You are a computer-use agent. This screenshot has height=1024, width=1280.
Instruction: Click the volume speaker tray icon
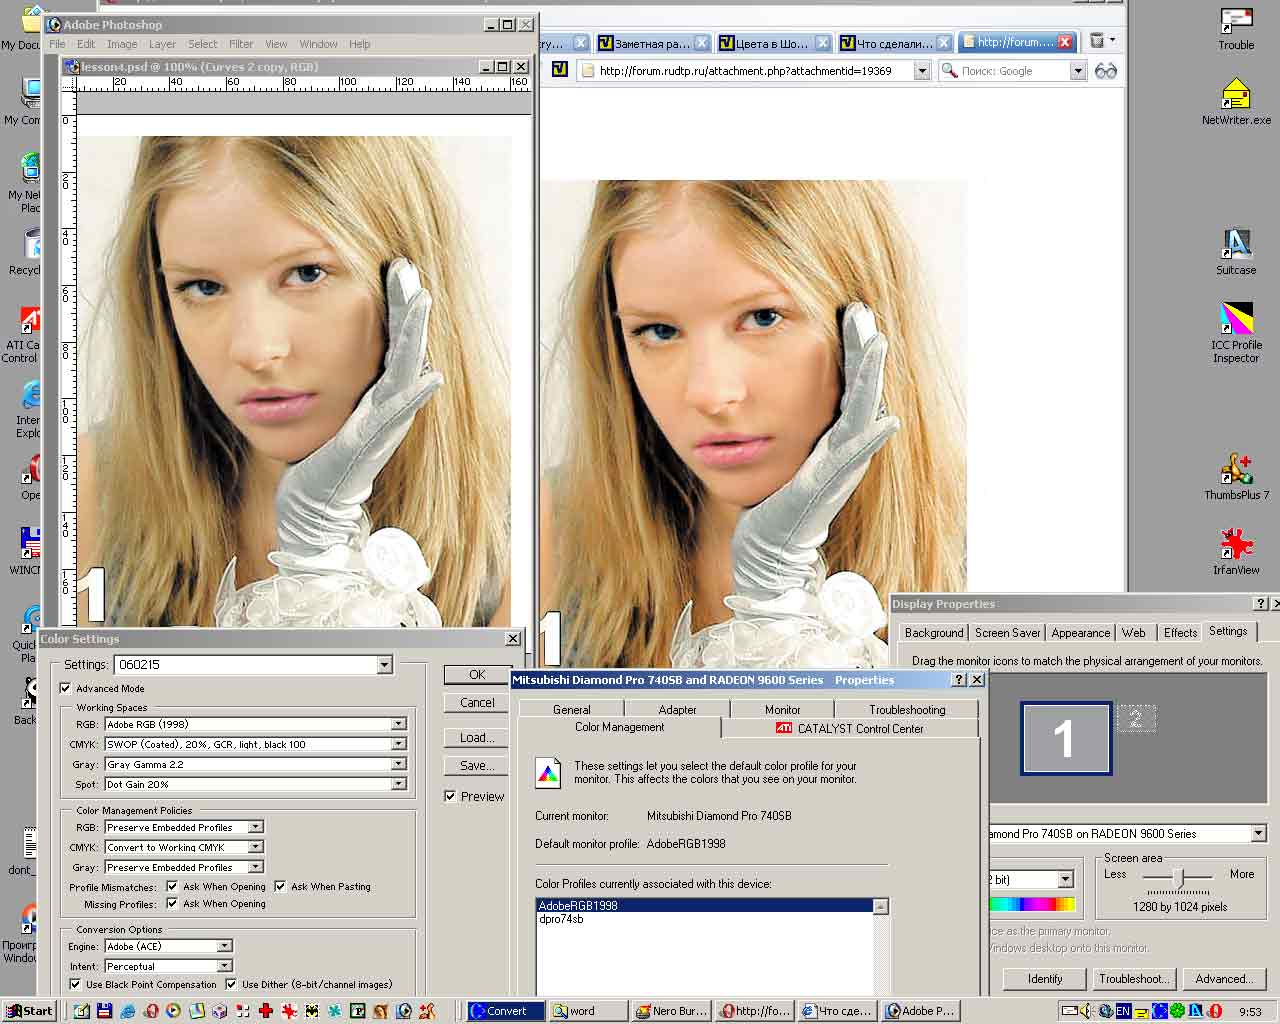click(x=1087, y=1011)
